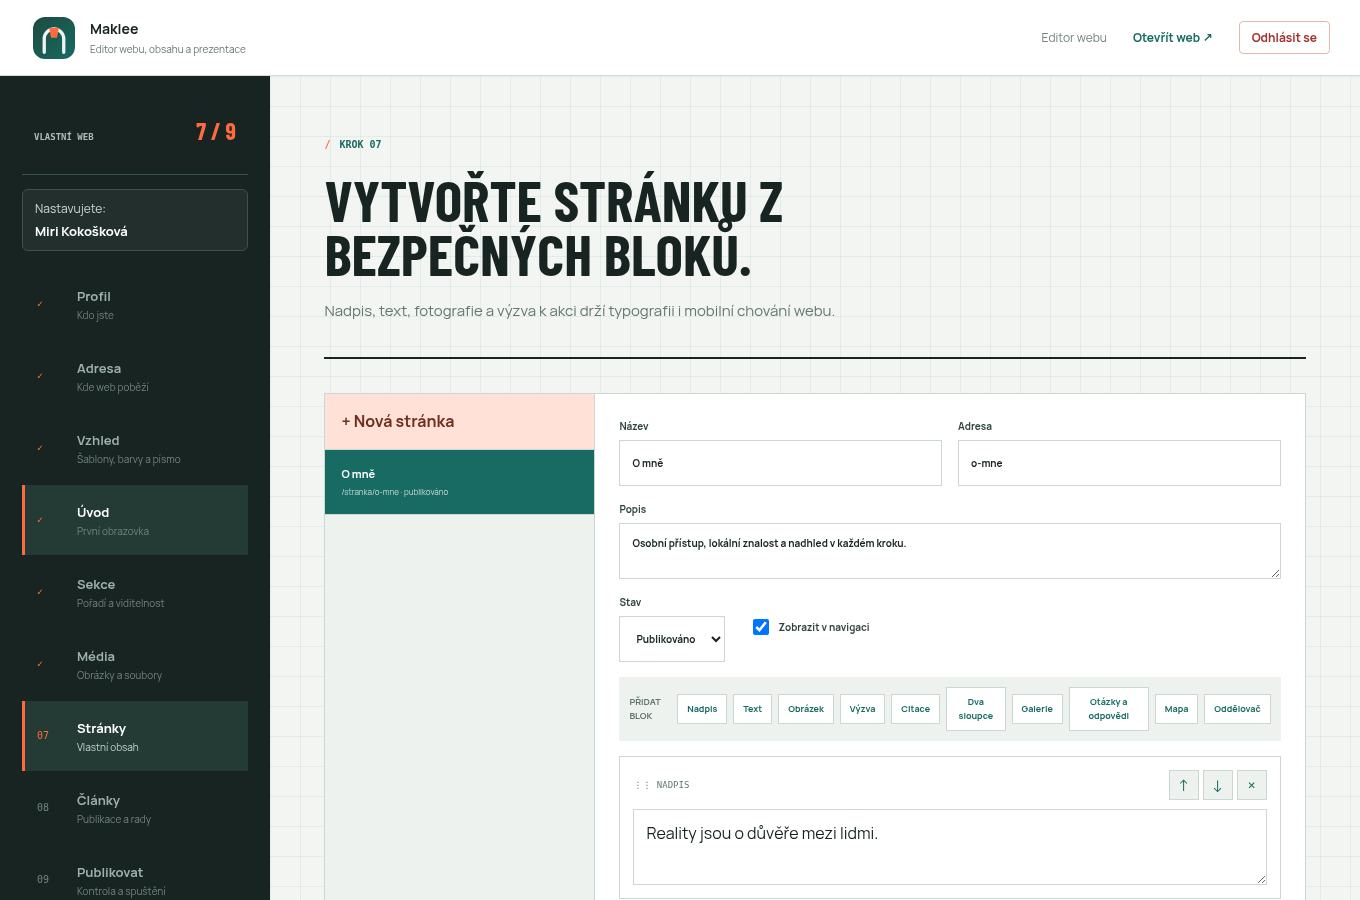Move the Nadpis block down

coord(1217,785)
